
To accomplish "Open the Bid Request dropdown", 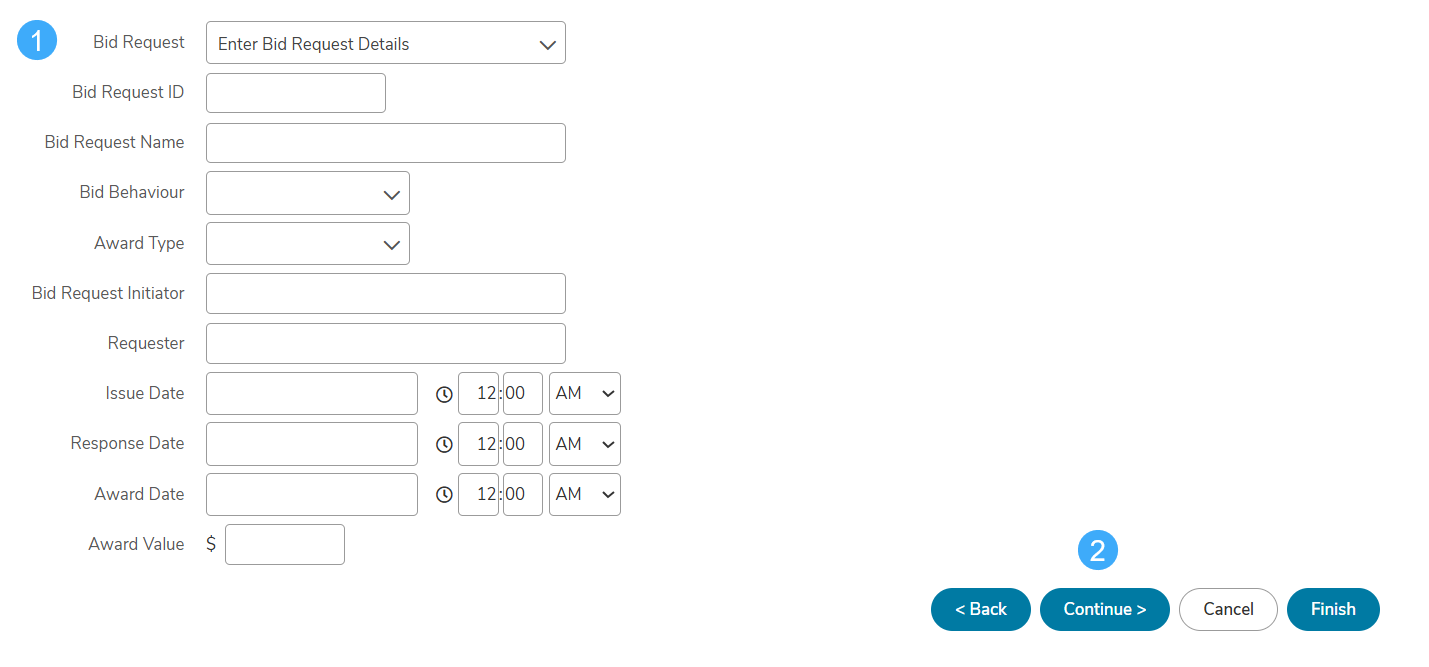I will coord(386,43).
